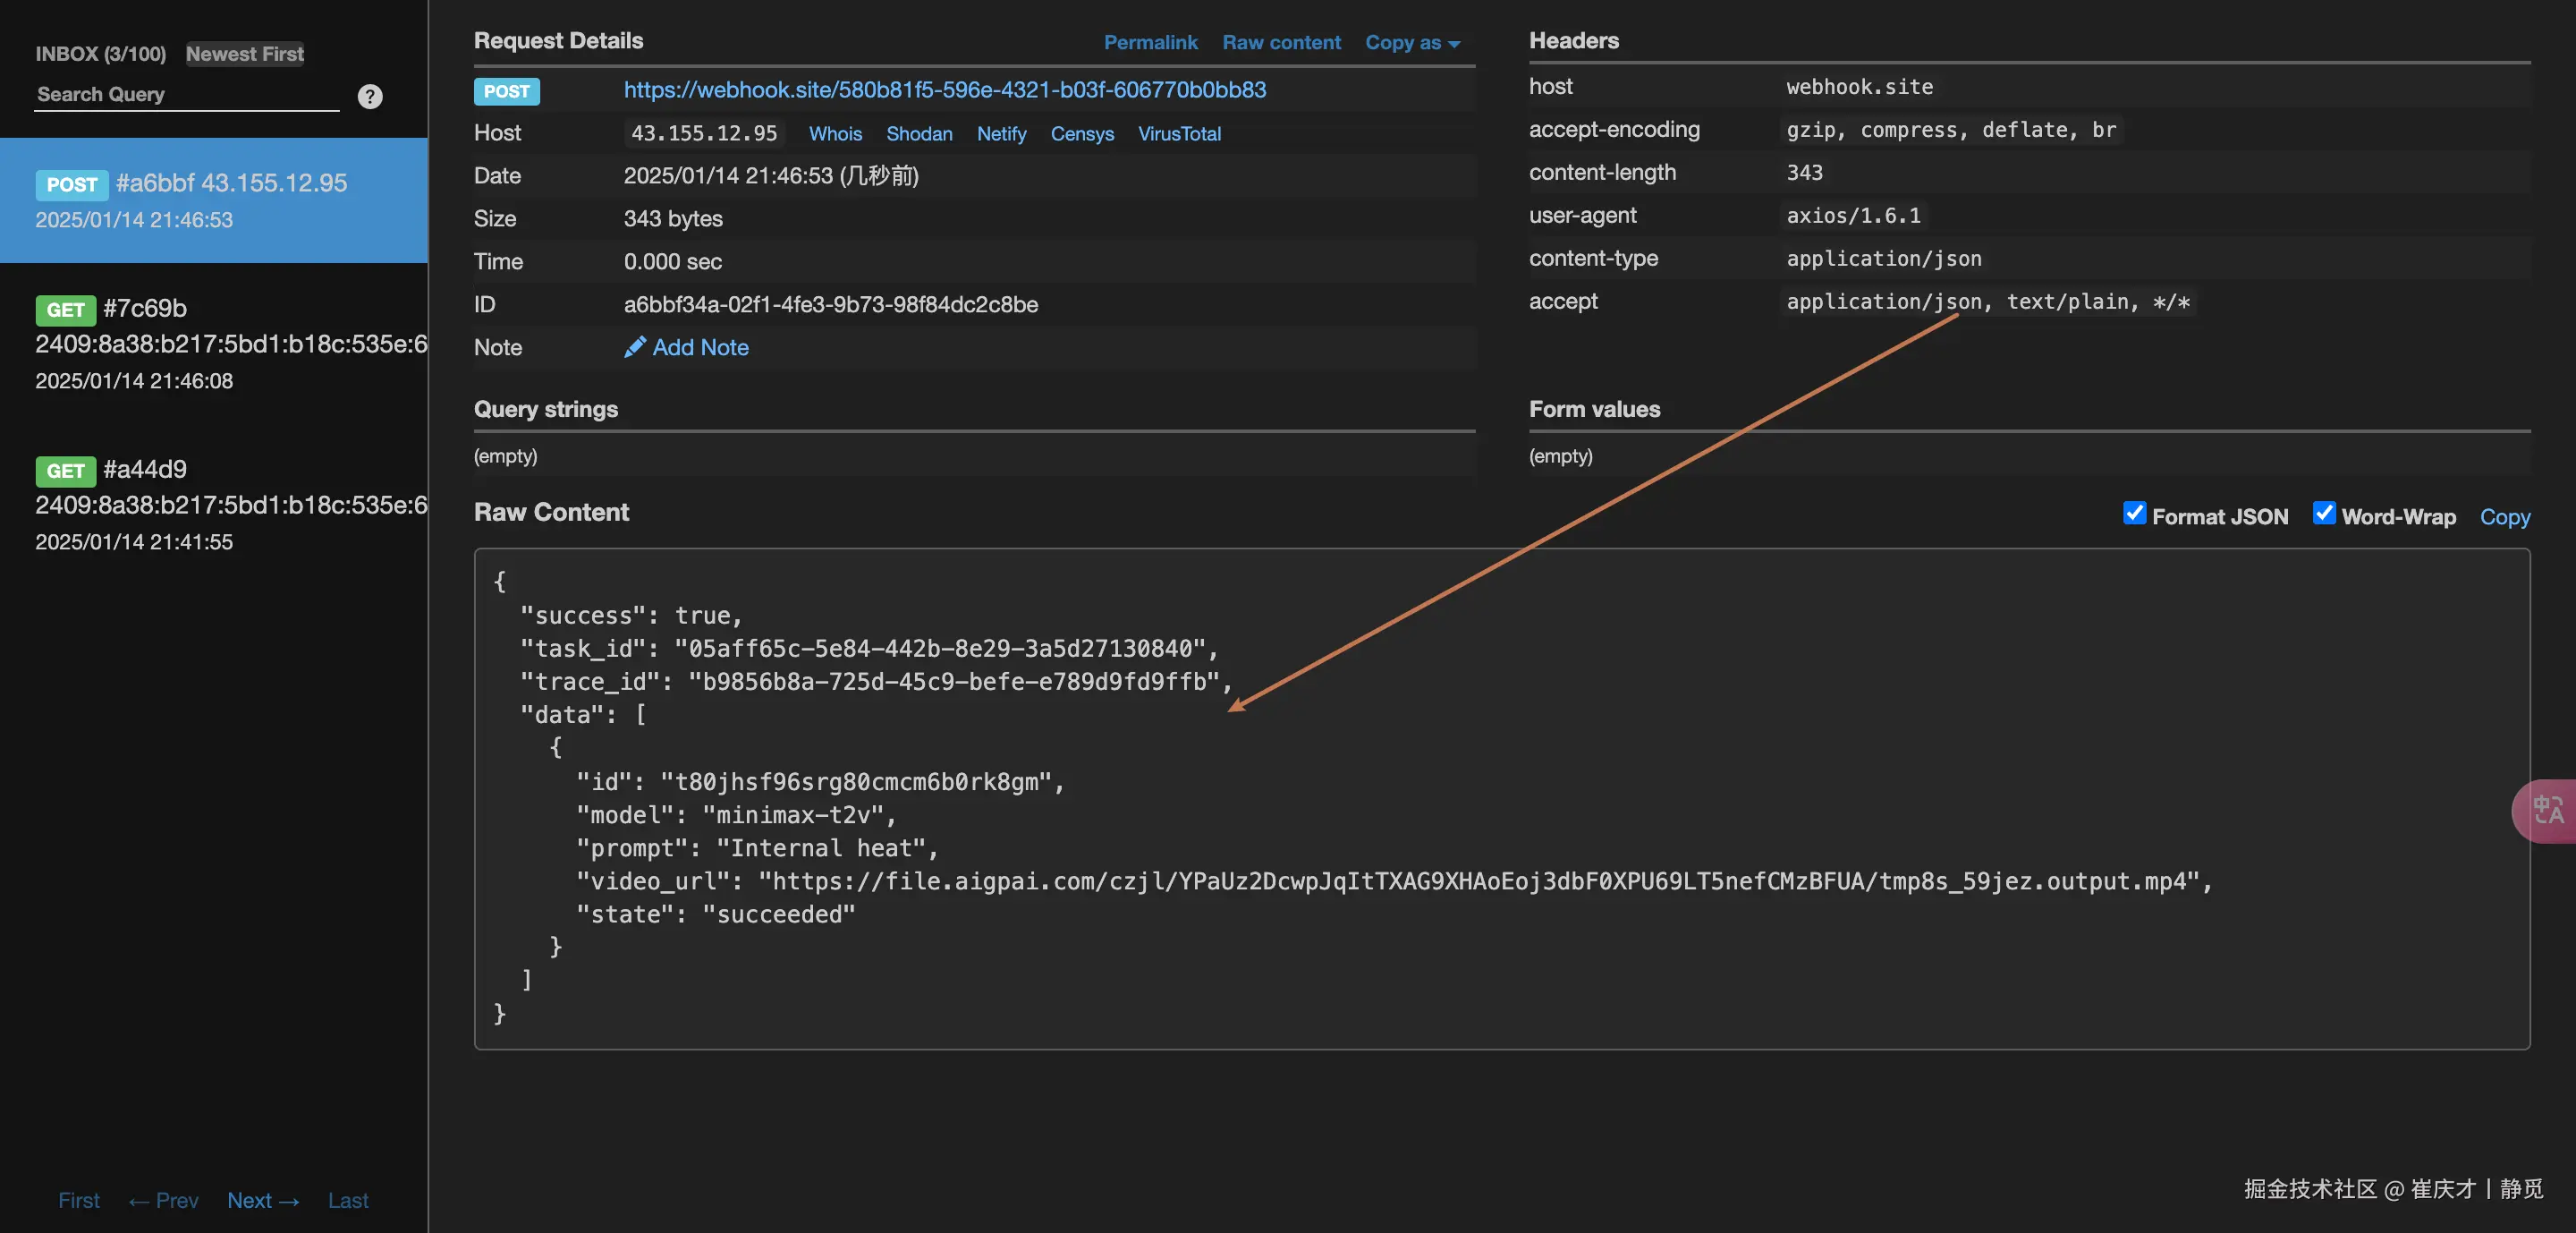Click the translate floating icon
The width and height of the screenshot is (2576, 1233).
point(2547,811)
